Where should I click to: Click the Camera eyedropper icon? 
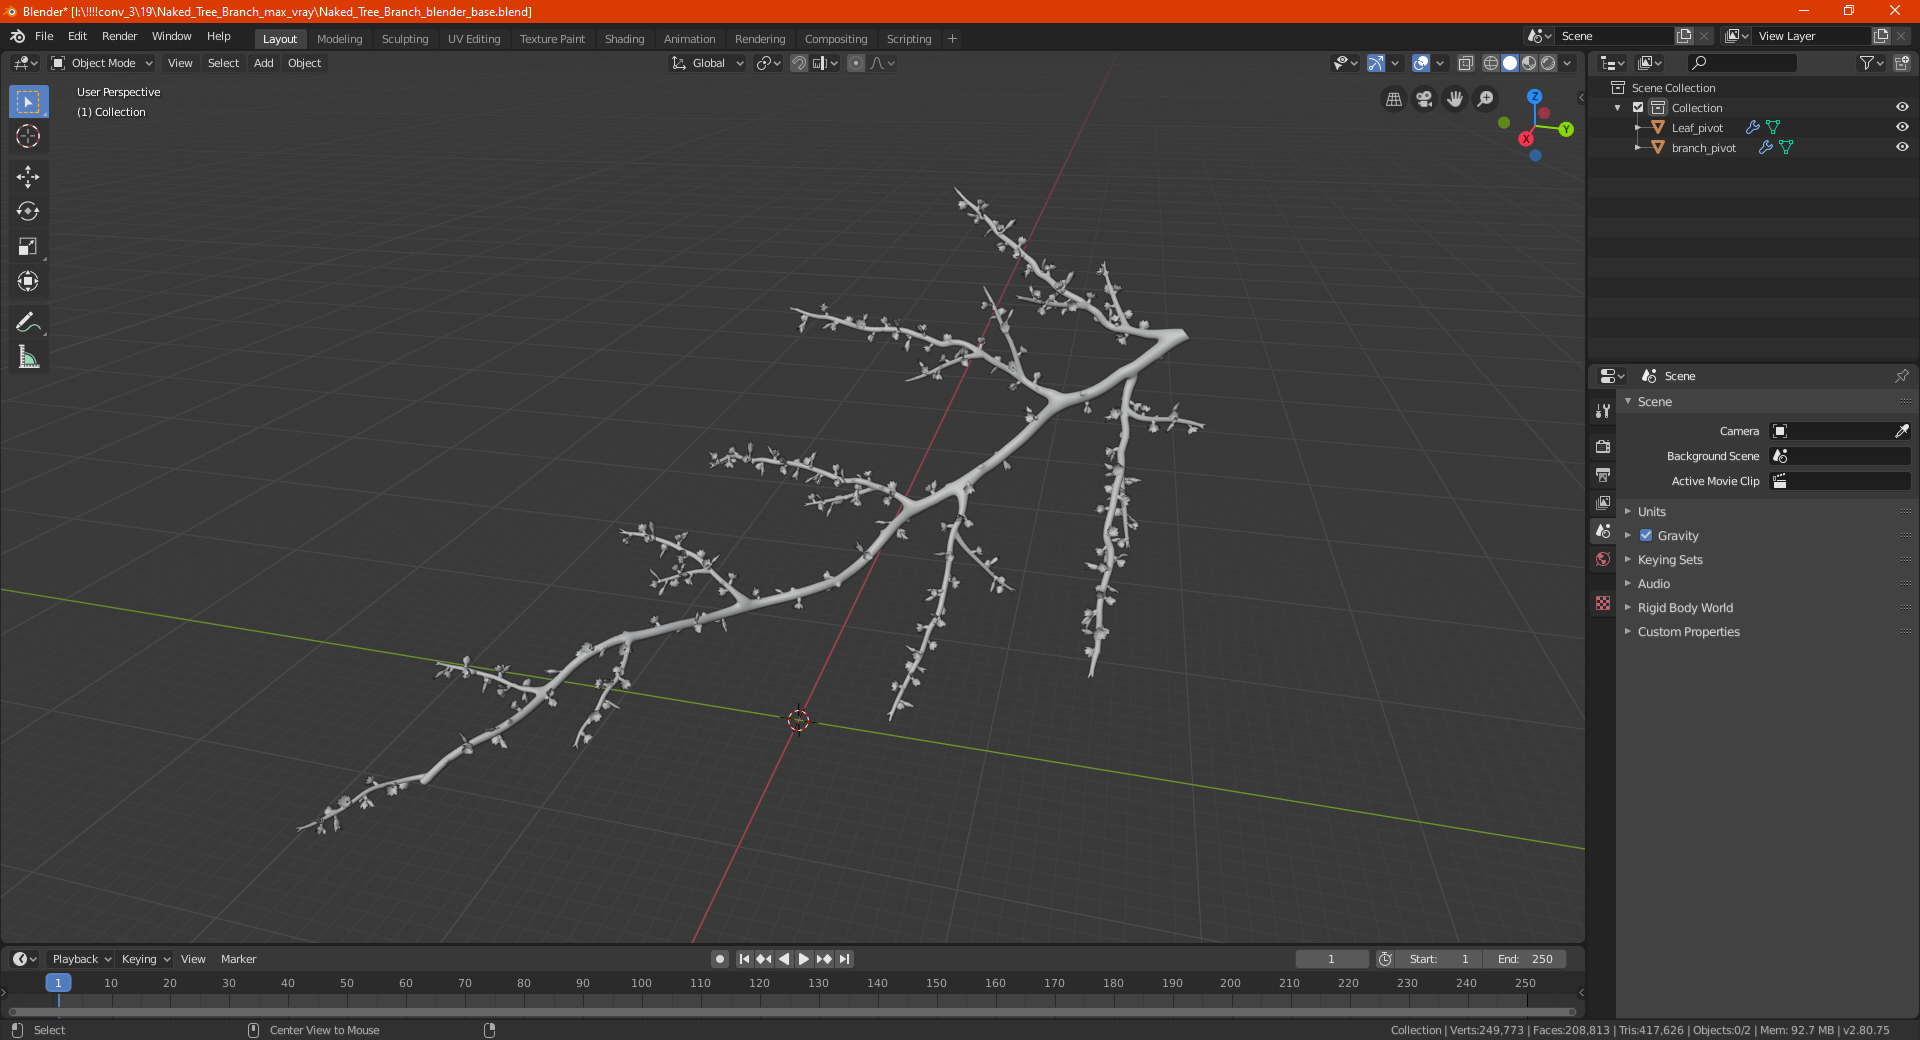(x=1901, y=431)
